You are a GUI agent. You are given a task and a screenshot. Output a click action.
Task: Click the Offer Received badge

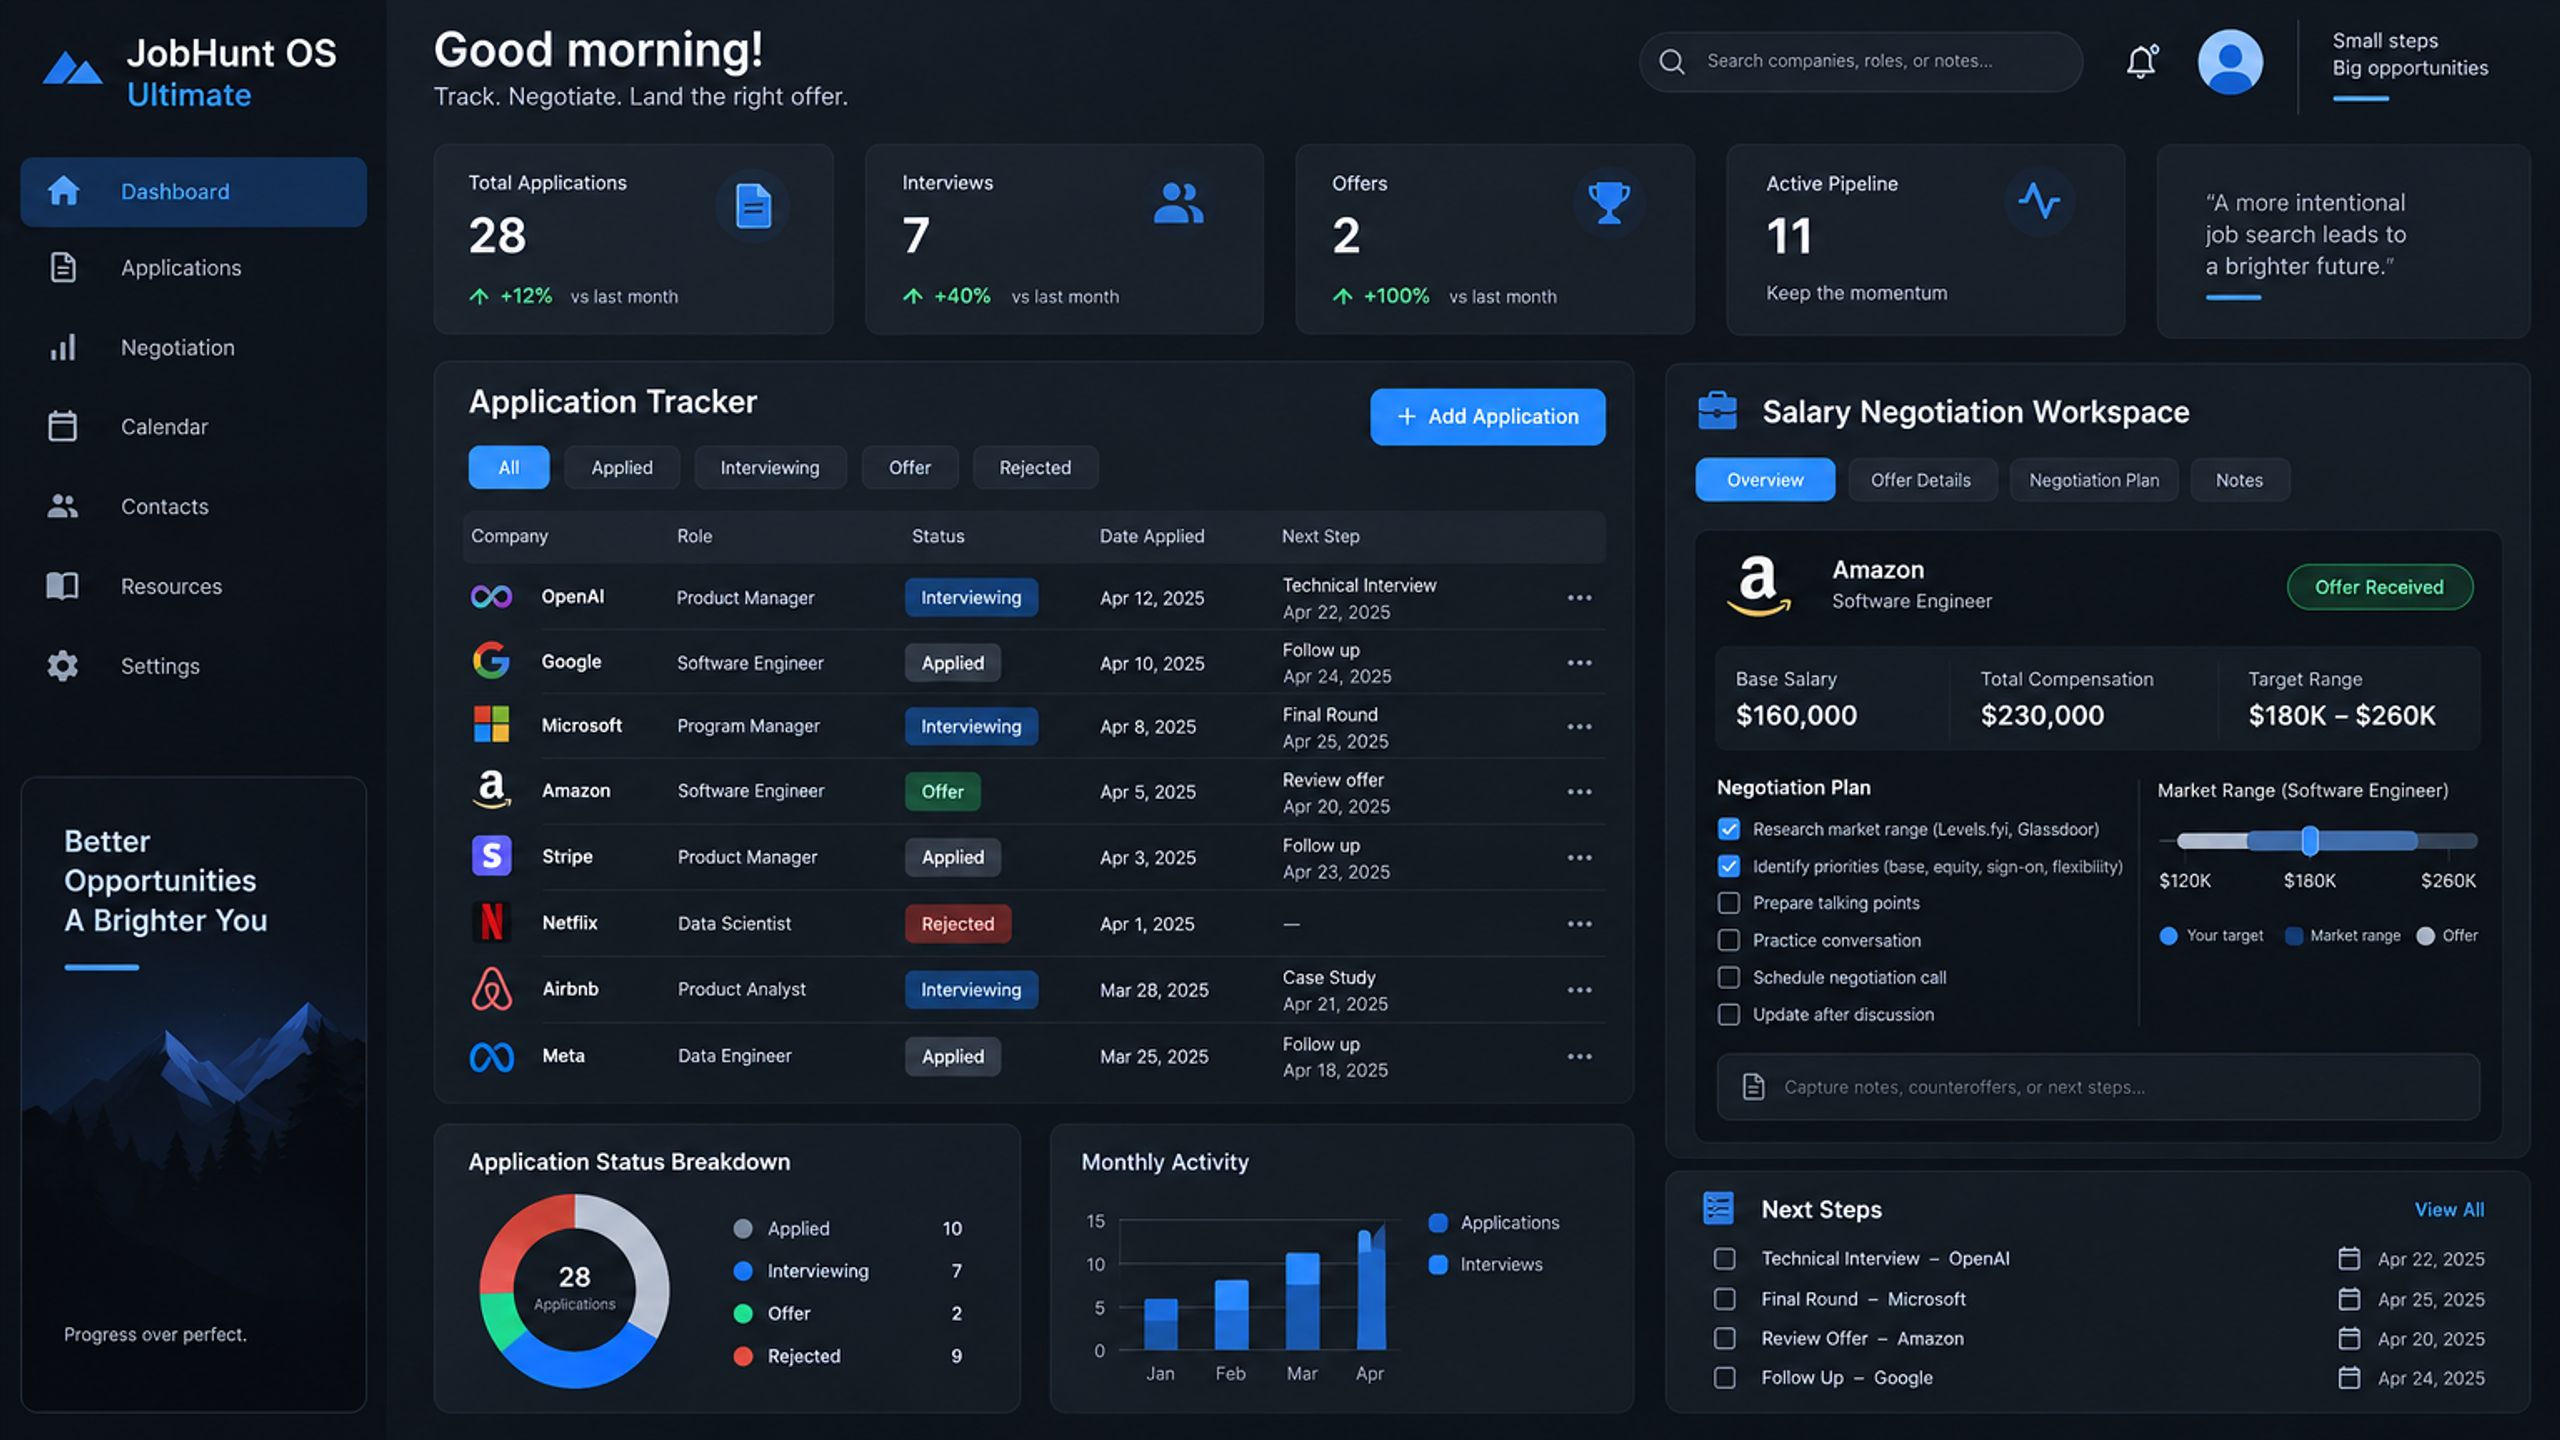click(2380, 587)
